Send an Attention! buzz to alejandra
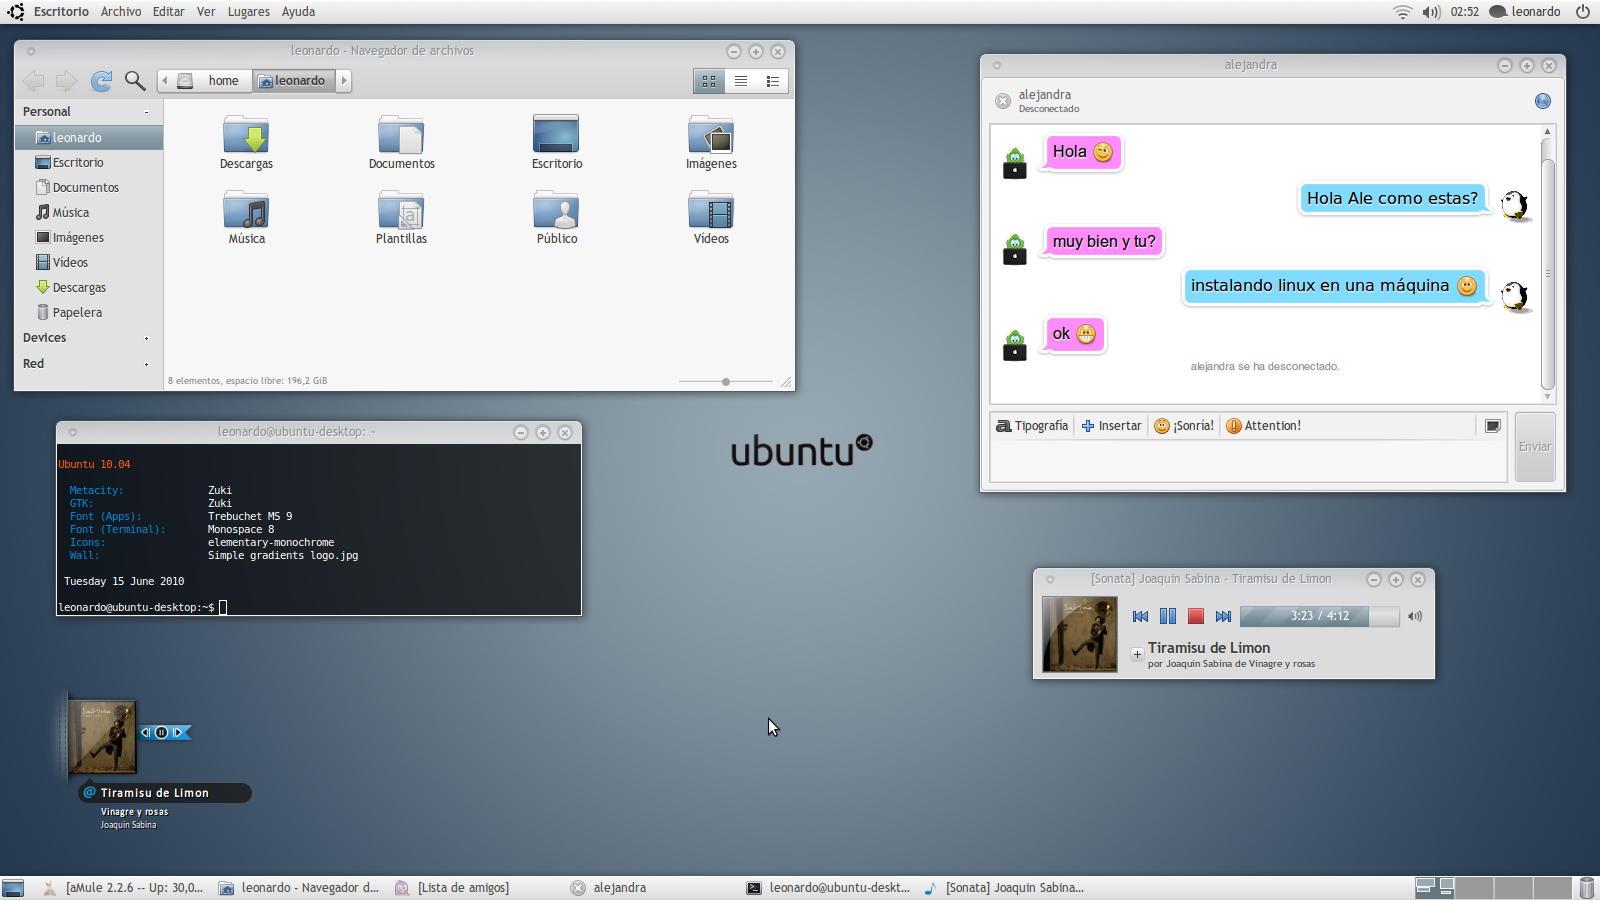This screenshot has height=900, width=1600. point(1264,426)
